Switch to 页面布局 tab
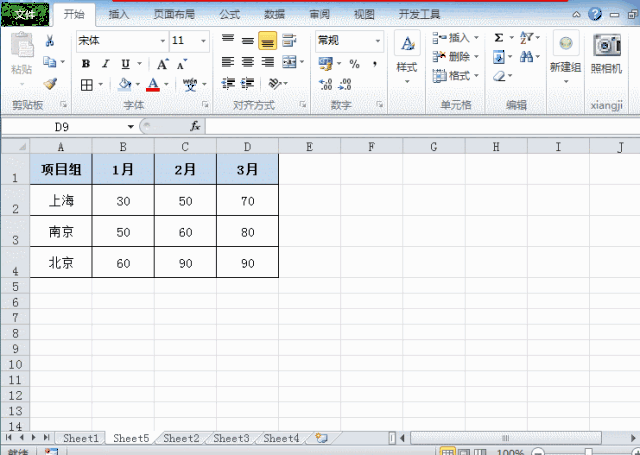Screen dimensions: 640x455 pos(174,15)
